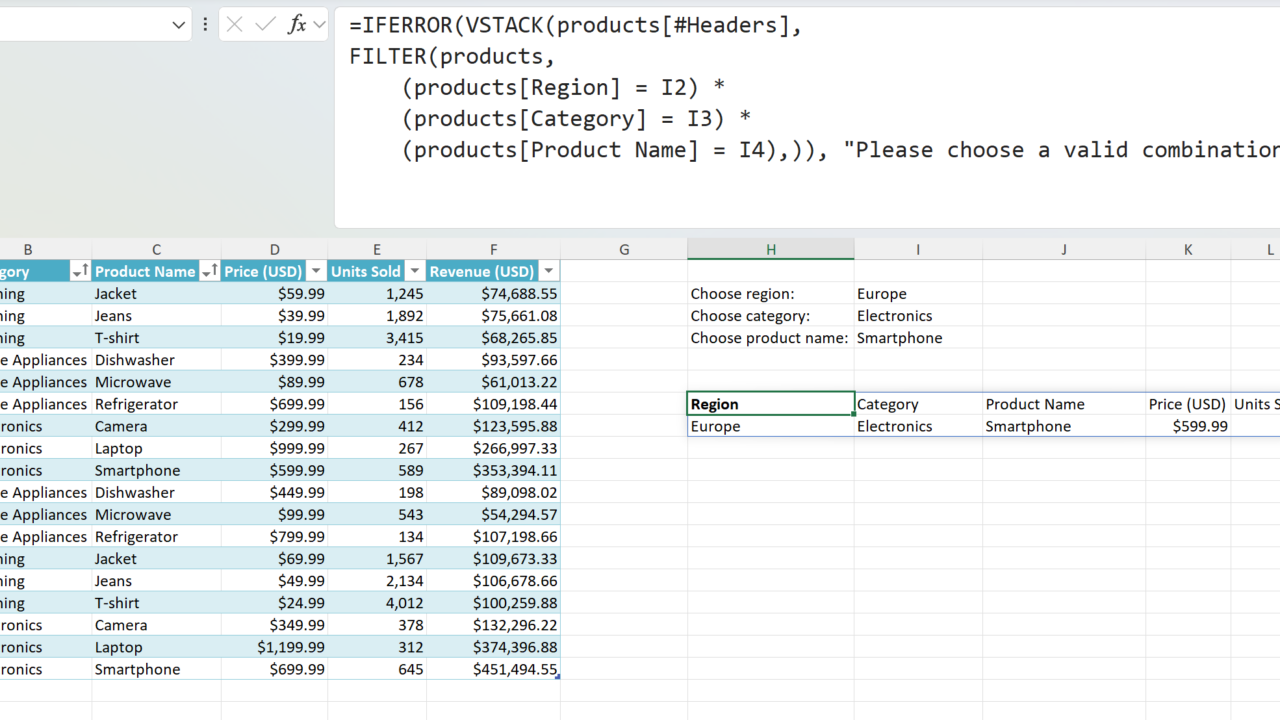Click the Insert Function fx icon
1280x720 pixels.
pos(296,25)
